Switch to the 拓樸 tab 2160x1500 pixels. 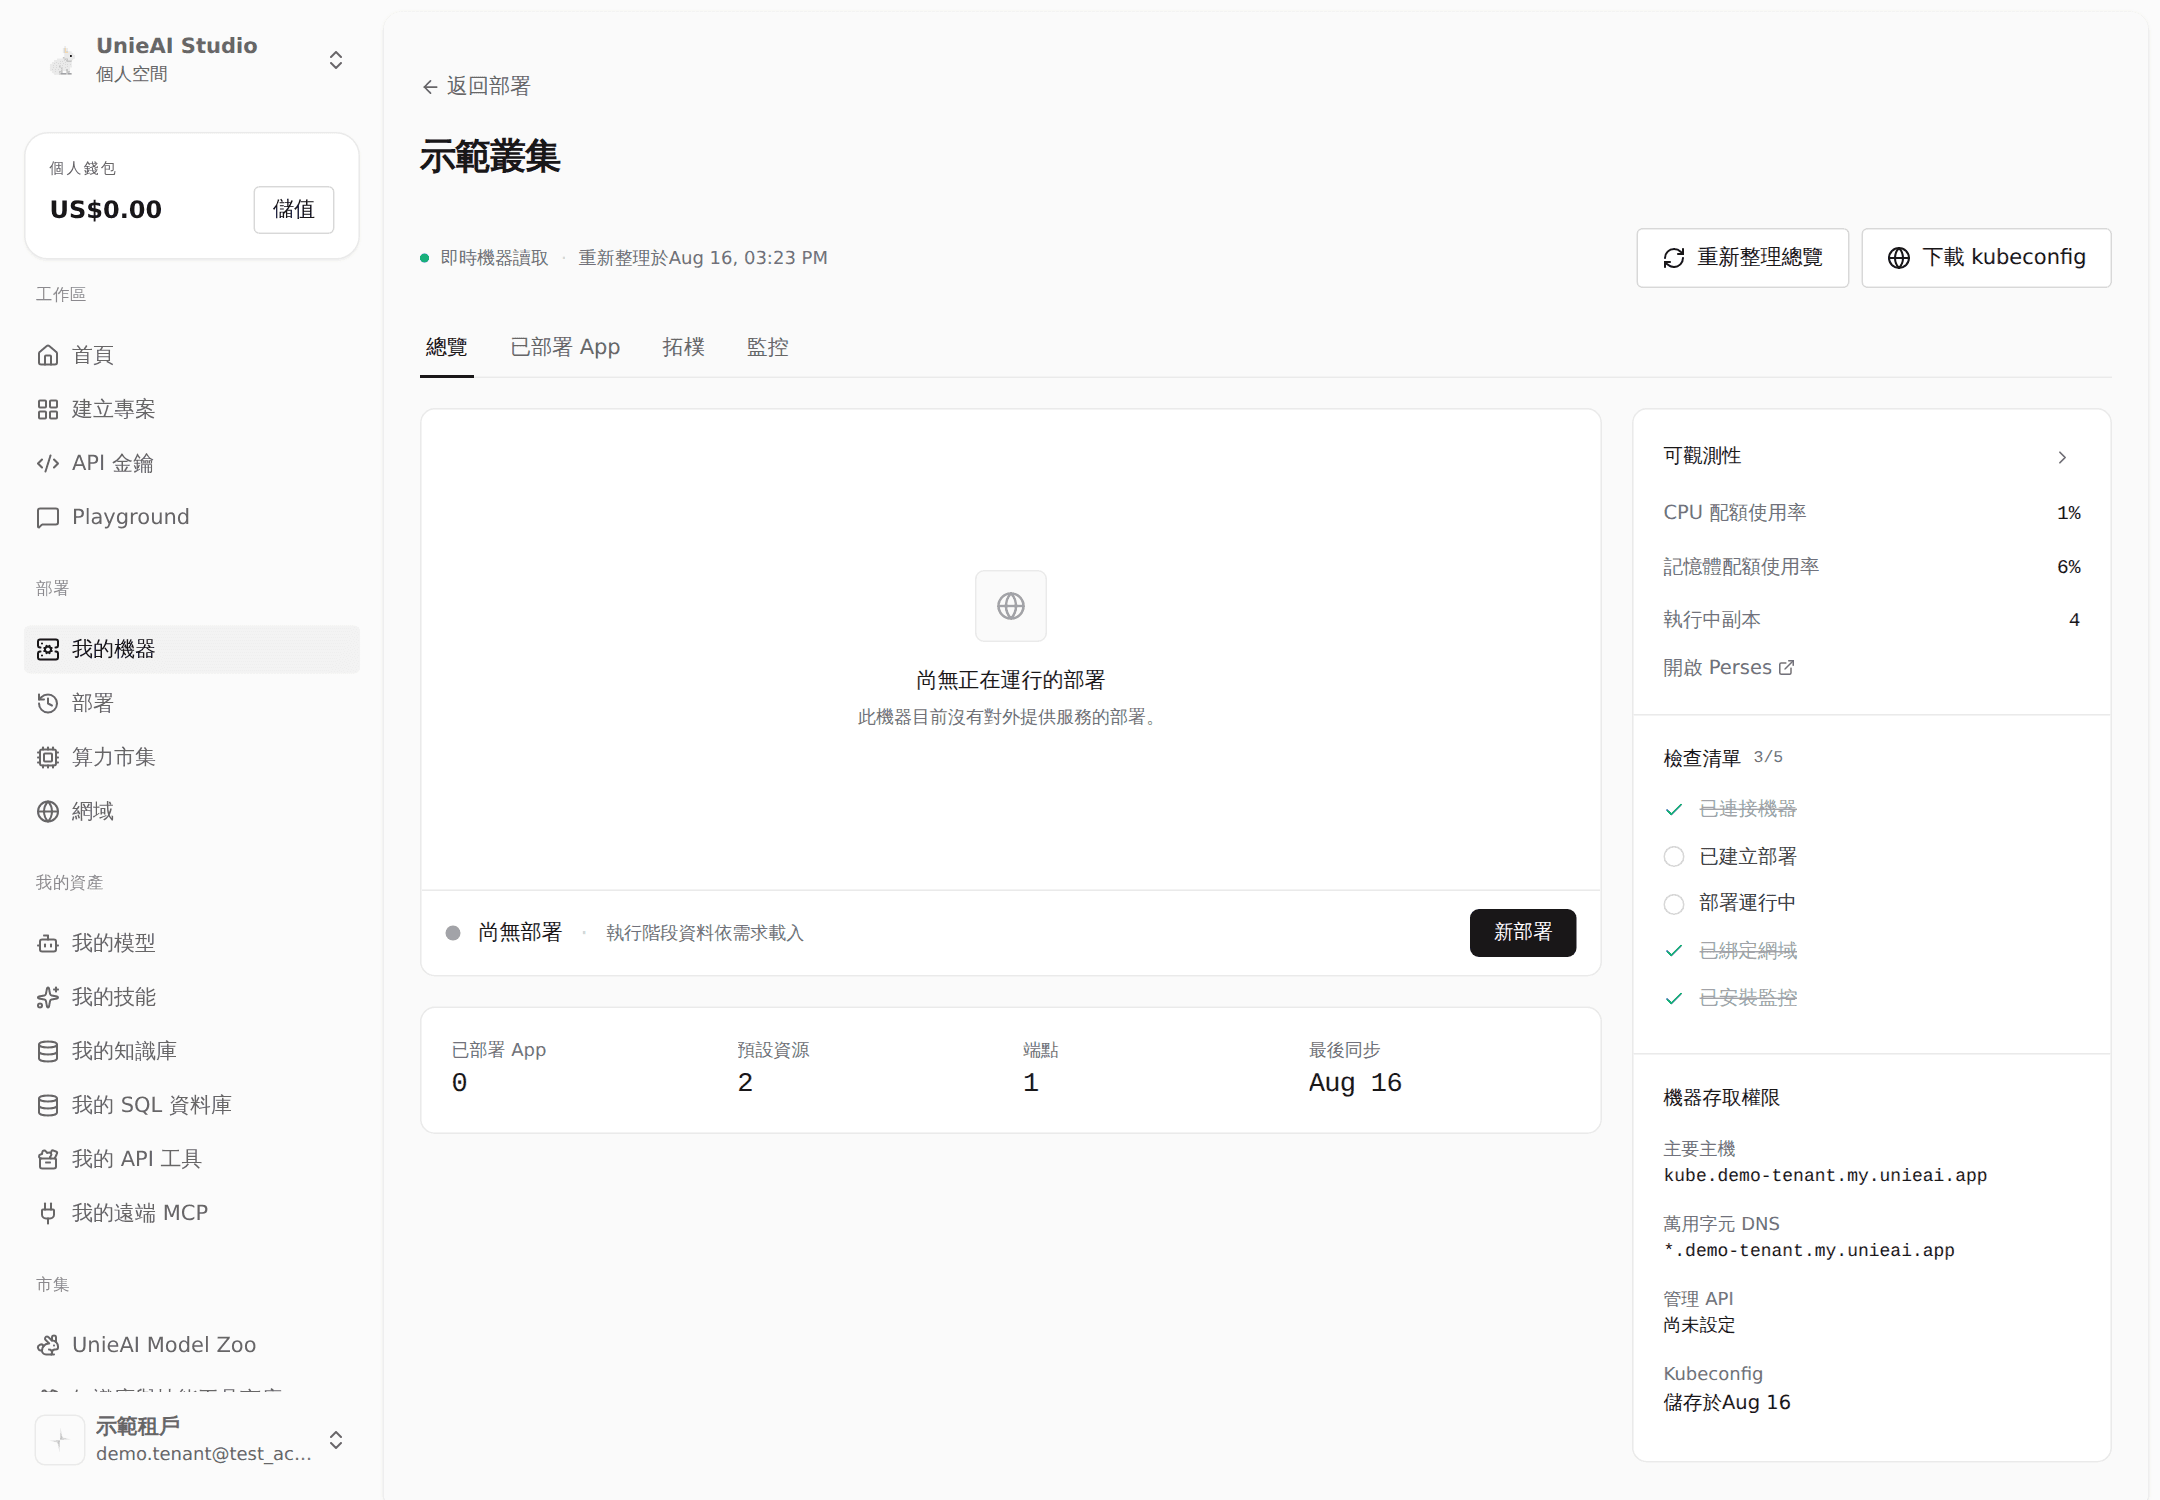684,347
